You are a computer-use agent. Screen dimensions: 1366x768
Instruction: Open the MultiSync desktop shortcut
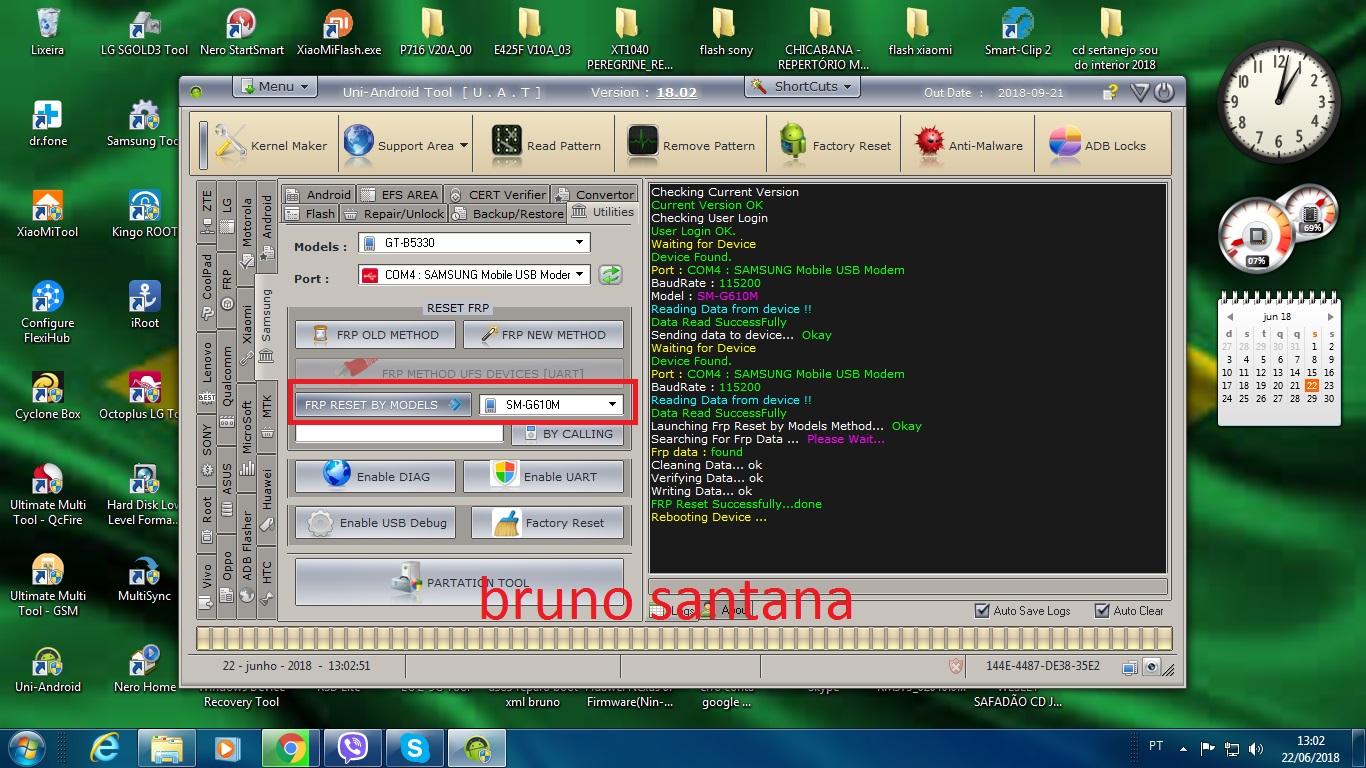point(145,578)
